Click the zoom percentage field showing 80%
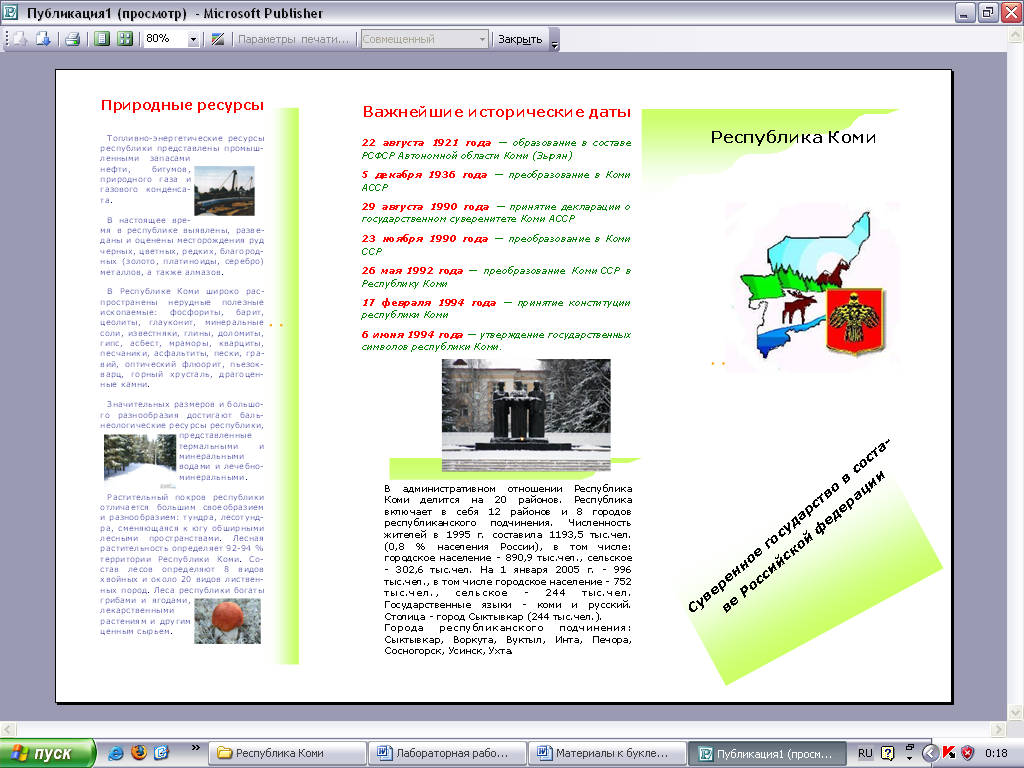 click(x=165, y=39)
